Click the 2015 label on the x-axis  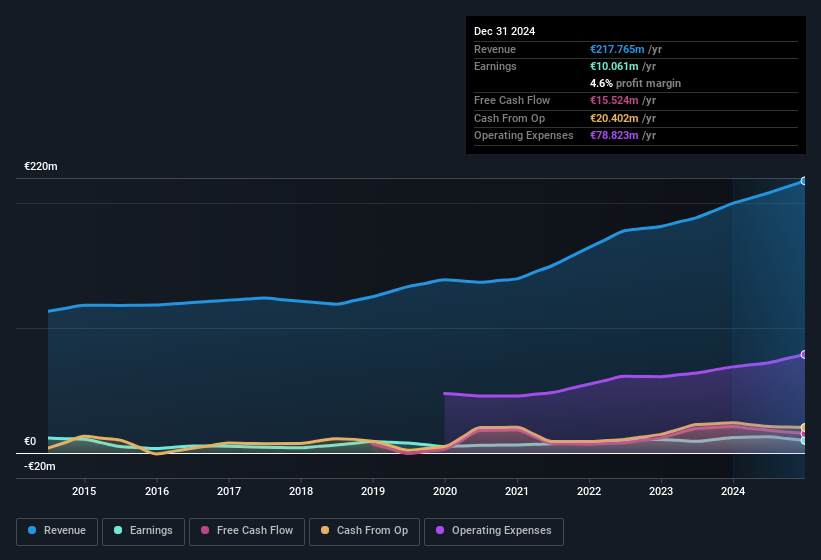(84, 491)
